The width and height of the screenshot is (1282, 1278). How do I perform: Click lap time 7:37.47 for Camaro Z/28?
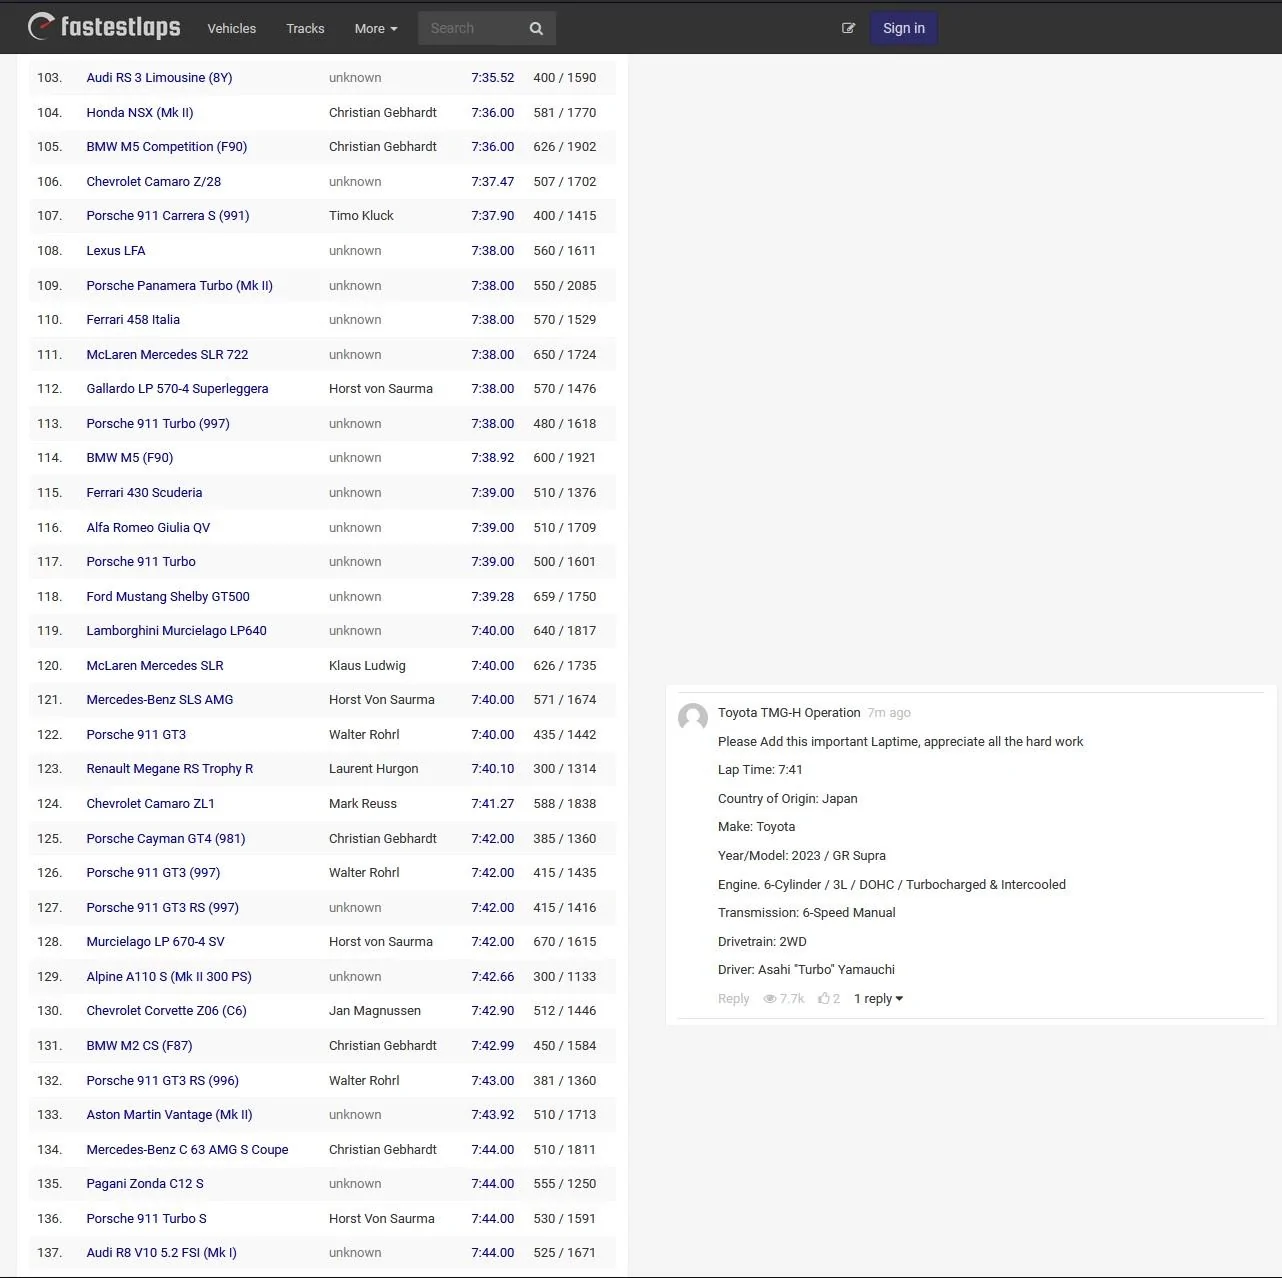click(x=493, y=182)
